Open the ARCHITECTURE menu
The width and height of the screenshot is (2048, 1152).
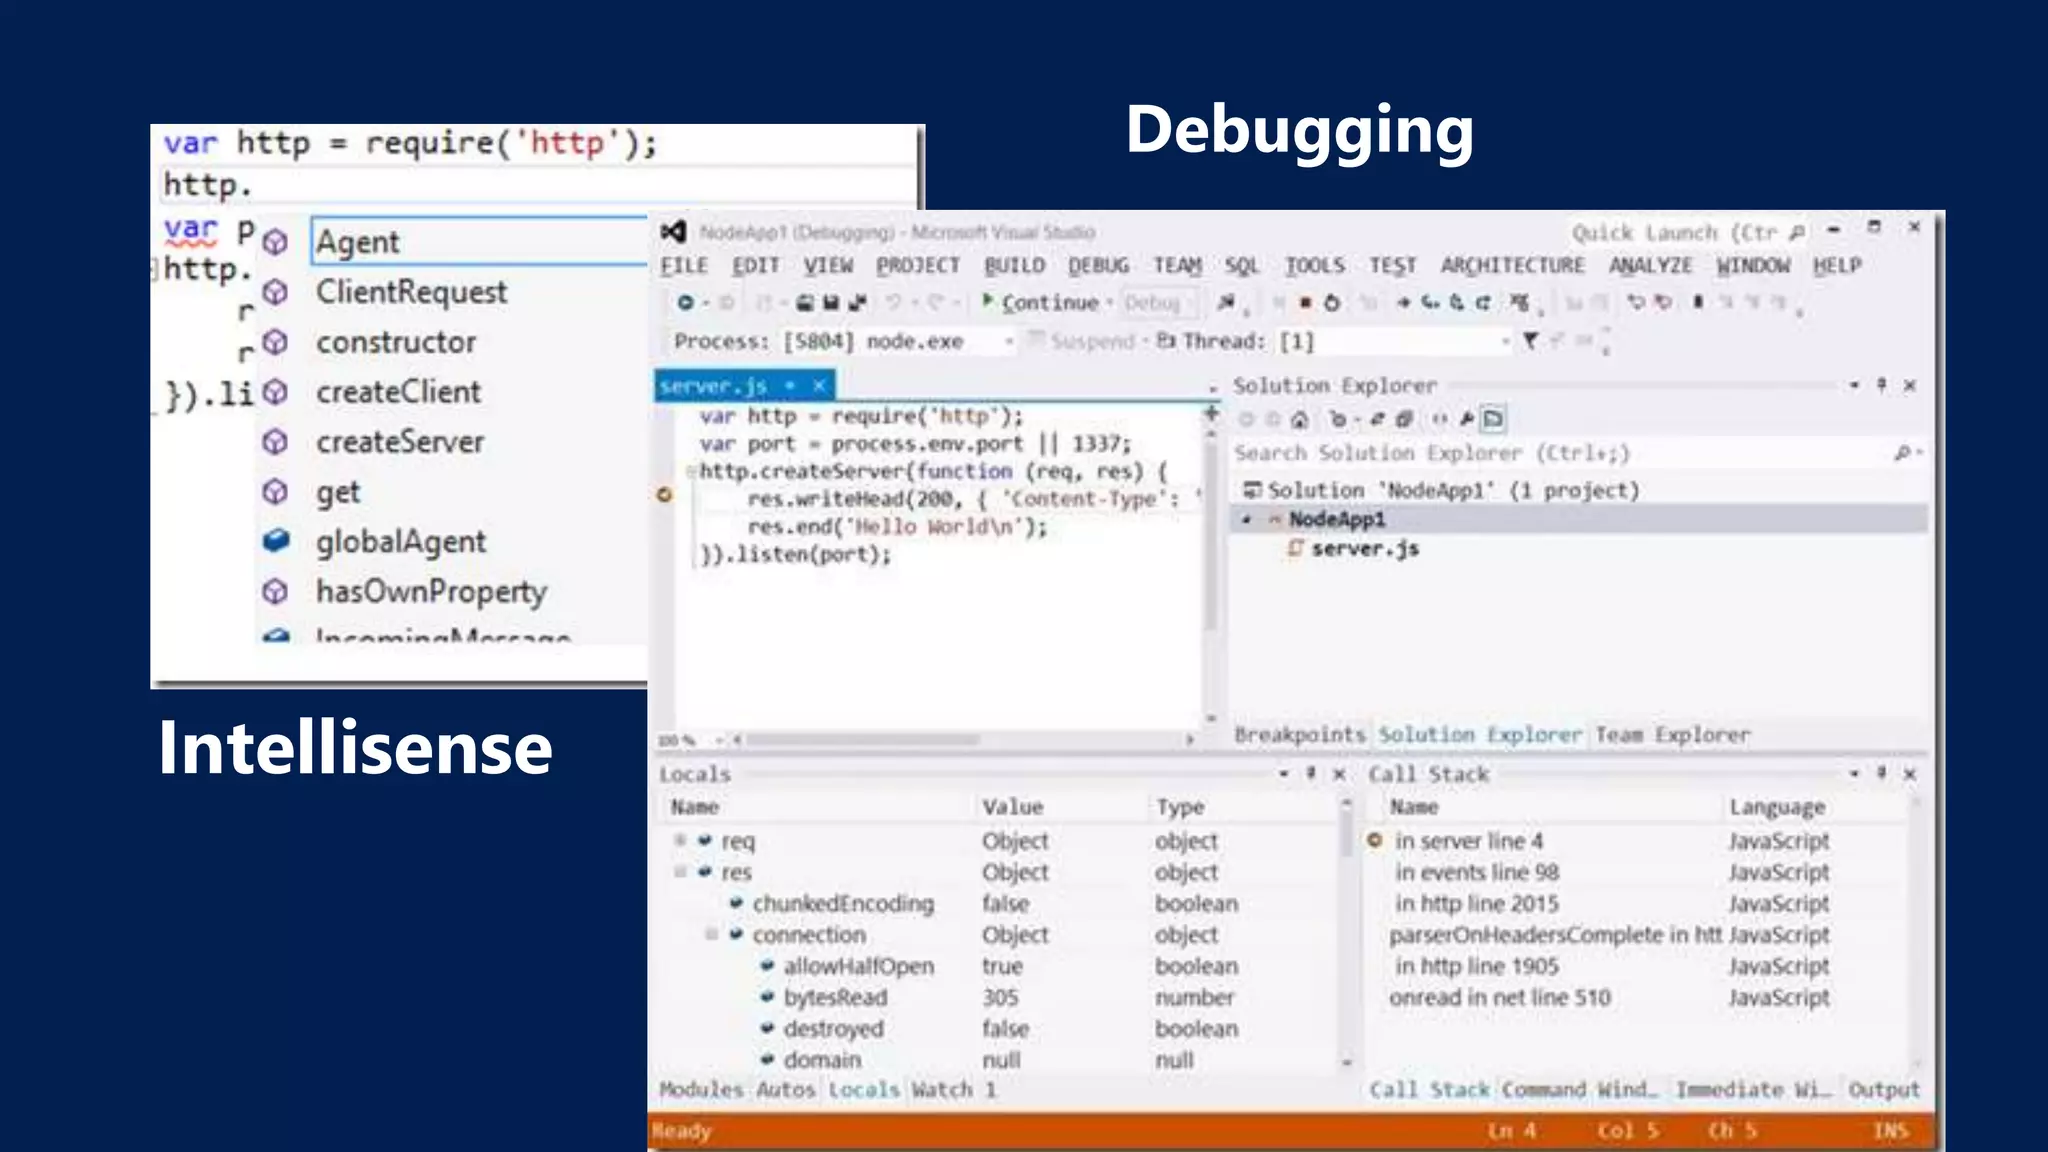click(x=1512, y=265)
